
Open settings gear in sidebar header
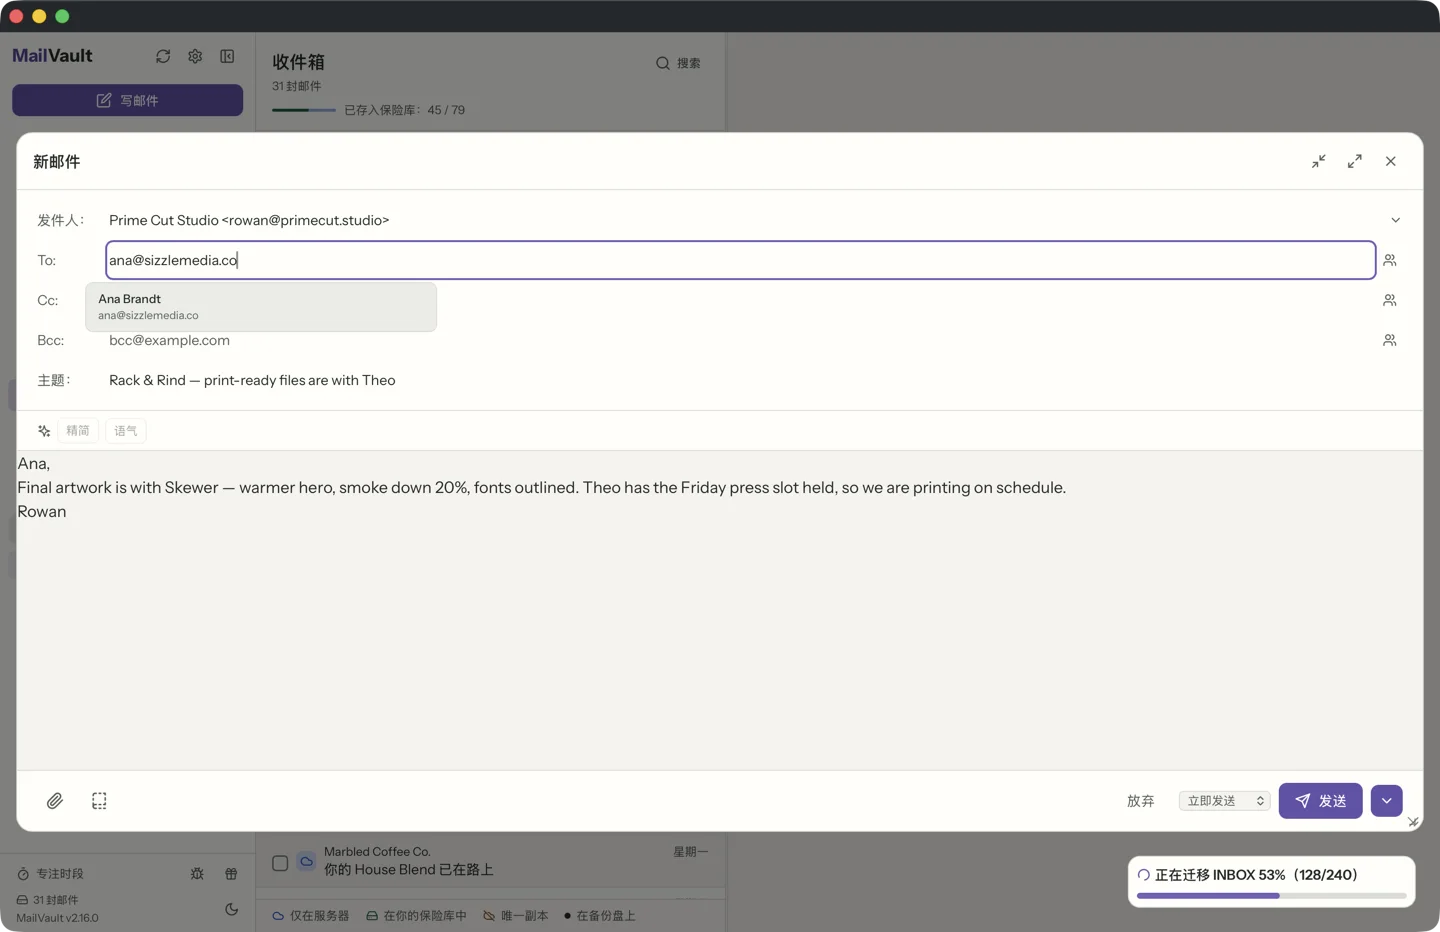pyautogui.click(x=195, y=56)
